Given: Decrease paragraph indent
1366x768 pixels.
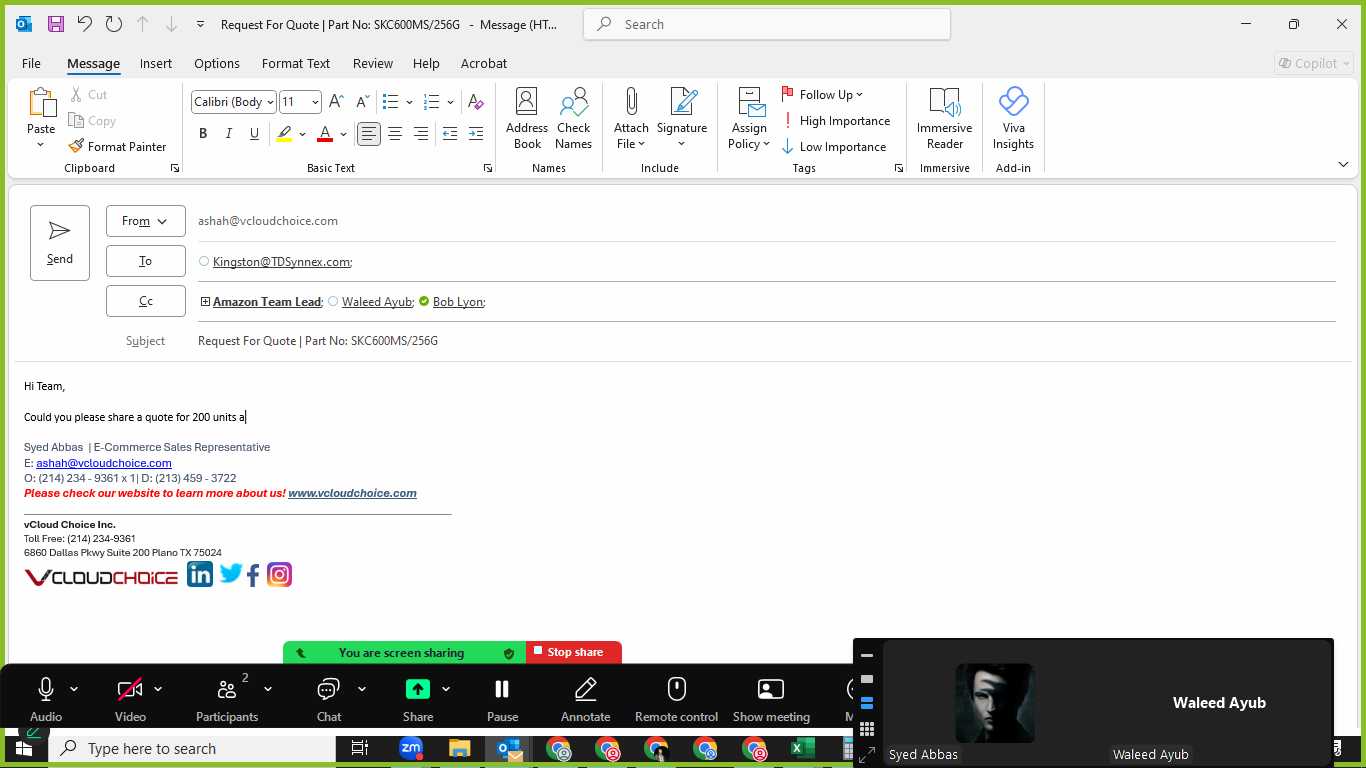Looking at the screenshot, I should tap(450, 134).
